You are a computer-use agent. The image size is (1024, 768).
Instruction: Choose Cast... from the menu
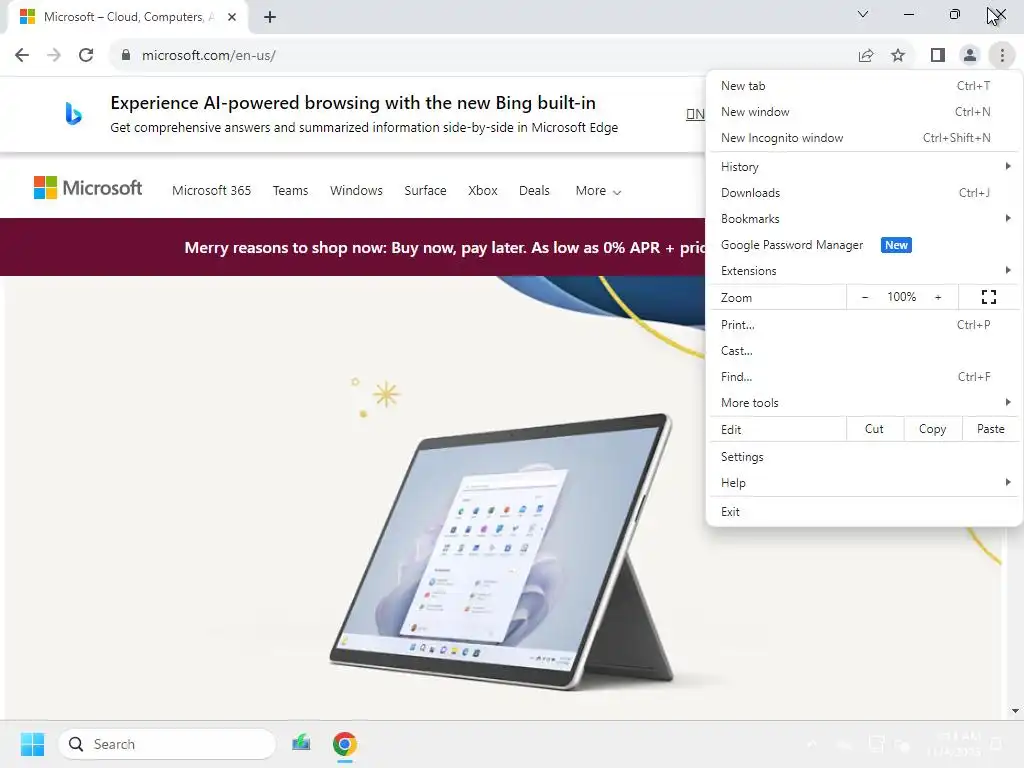click(863, 351)
